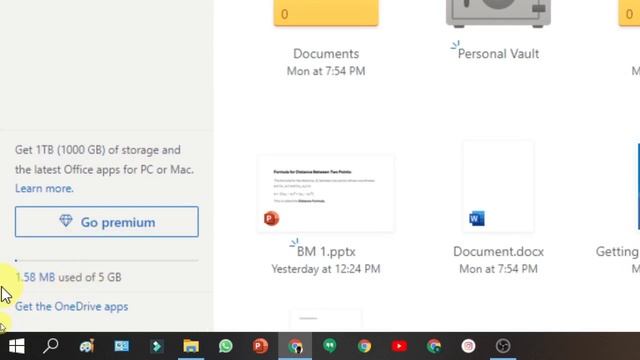
Task: Open the BM 1.pptx thumbnail
Action: click(326, 193)
